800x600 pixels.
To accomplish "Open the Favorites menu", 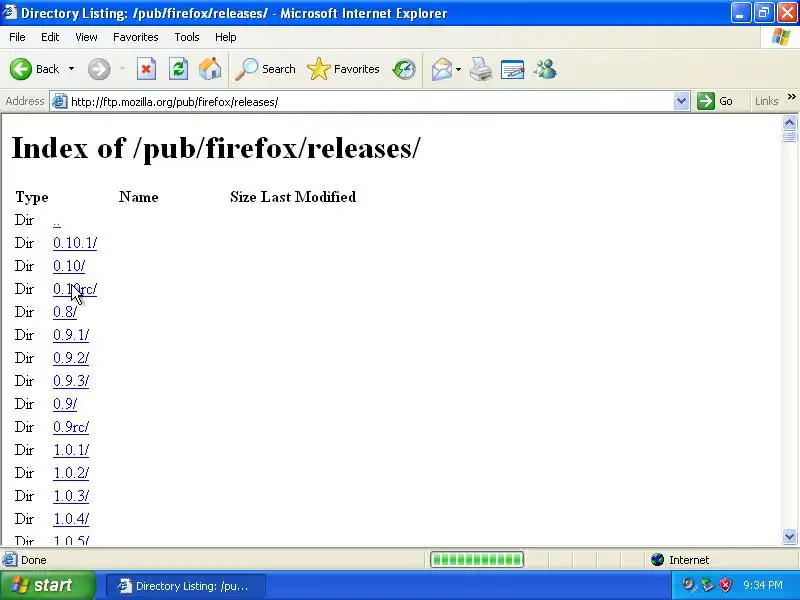I will point(135,37).
